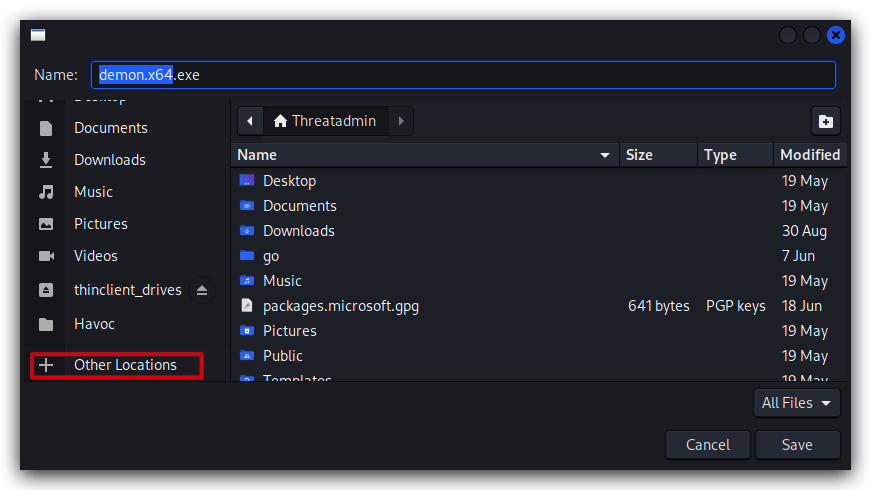
Task: Click the Downloads folder icon in list
Action: click(x=247, y=231)
